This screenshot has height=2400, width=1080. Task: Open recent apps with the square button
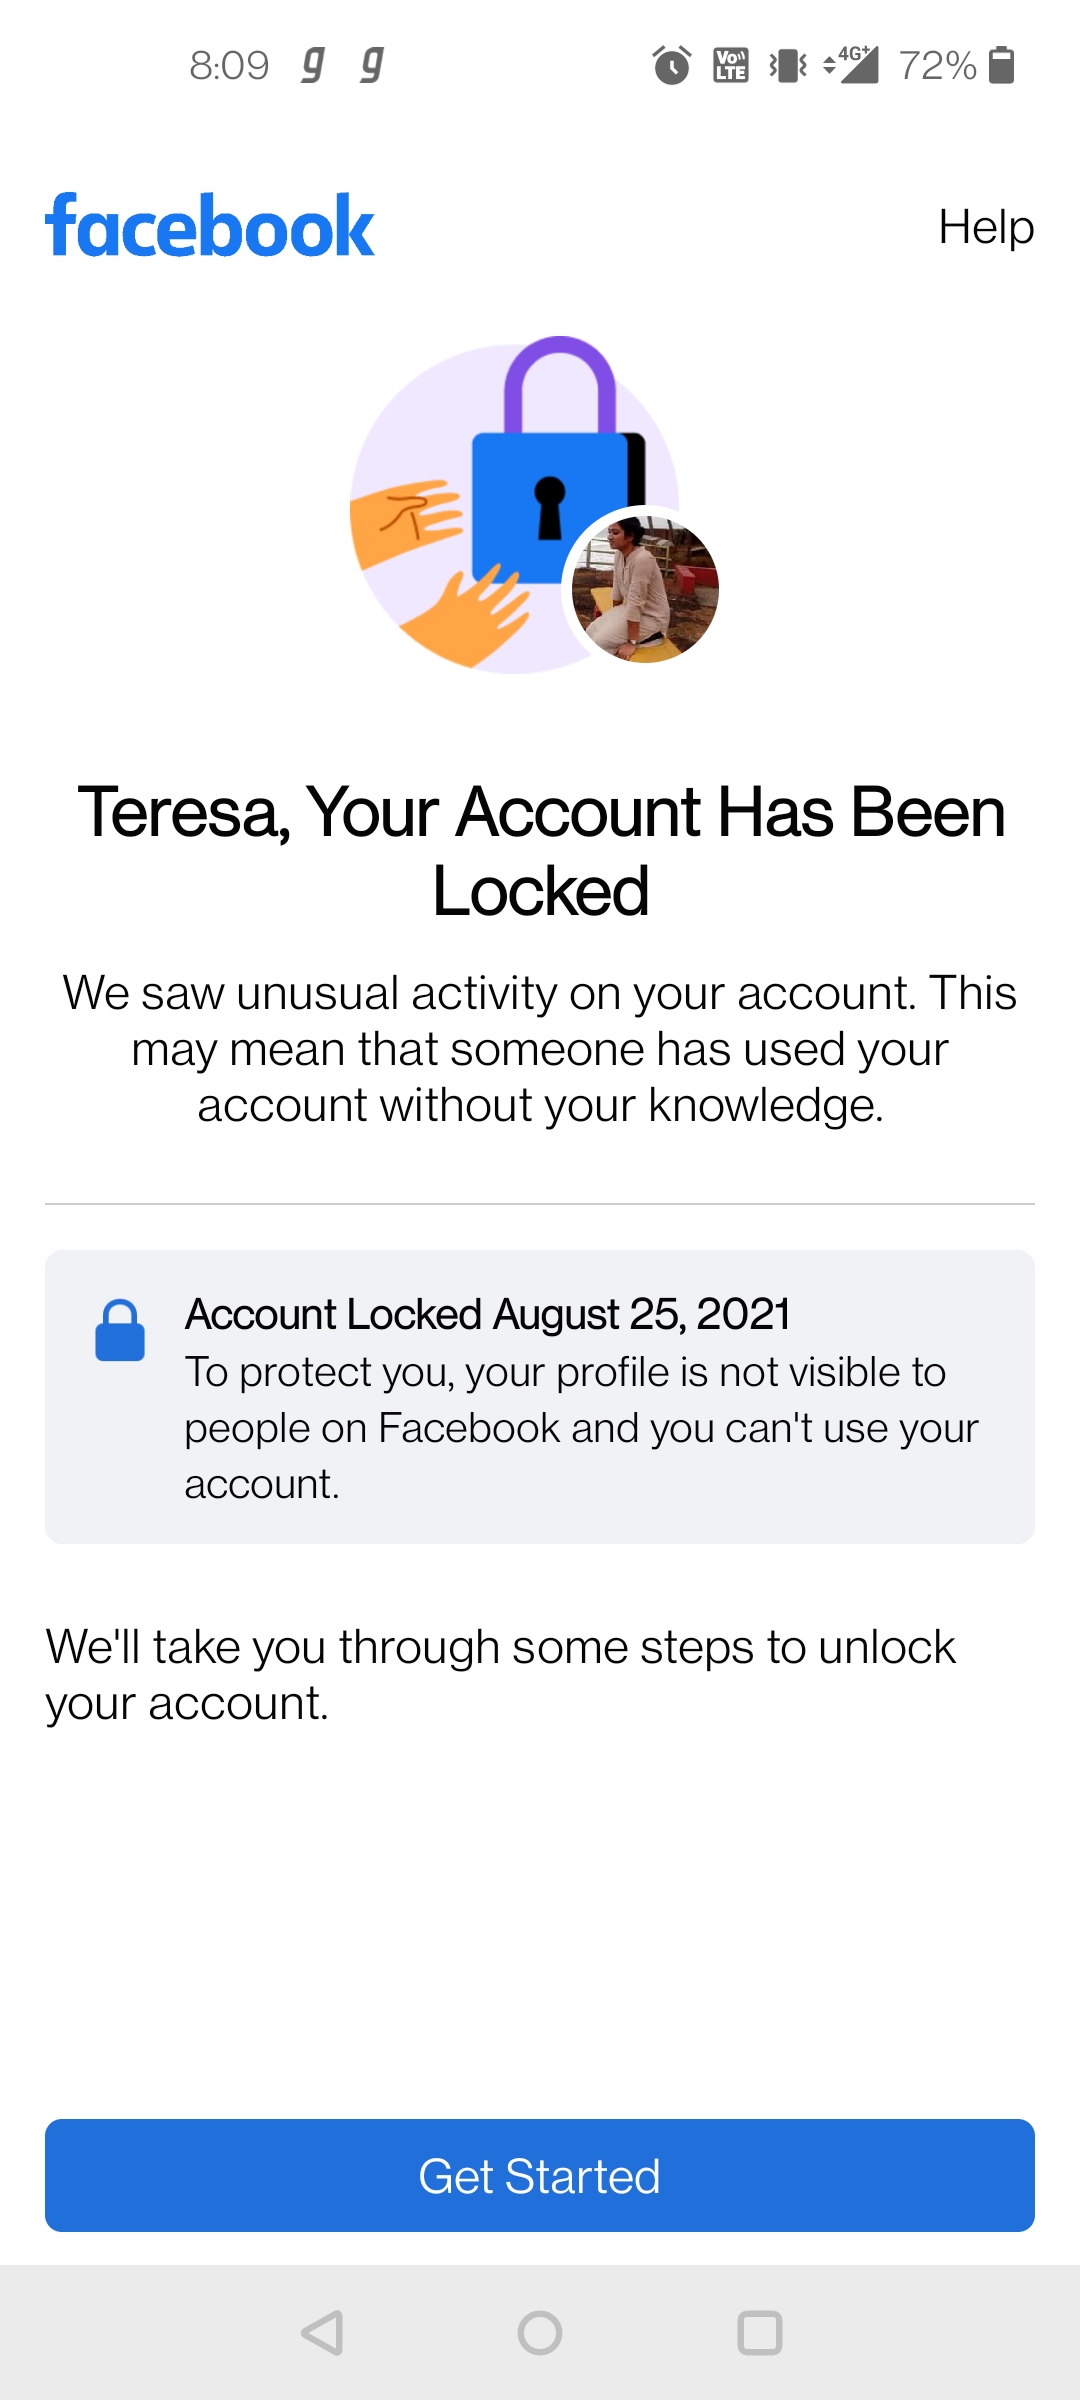[759, 2333]
